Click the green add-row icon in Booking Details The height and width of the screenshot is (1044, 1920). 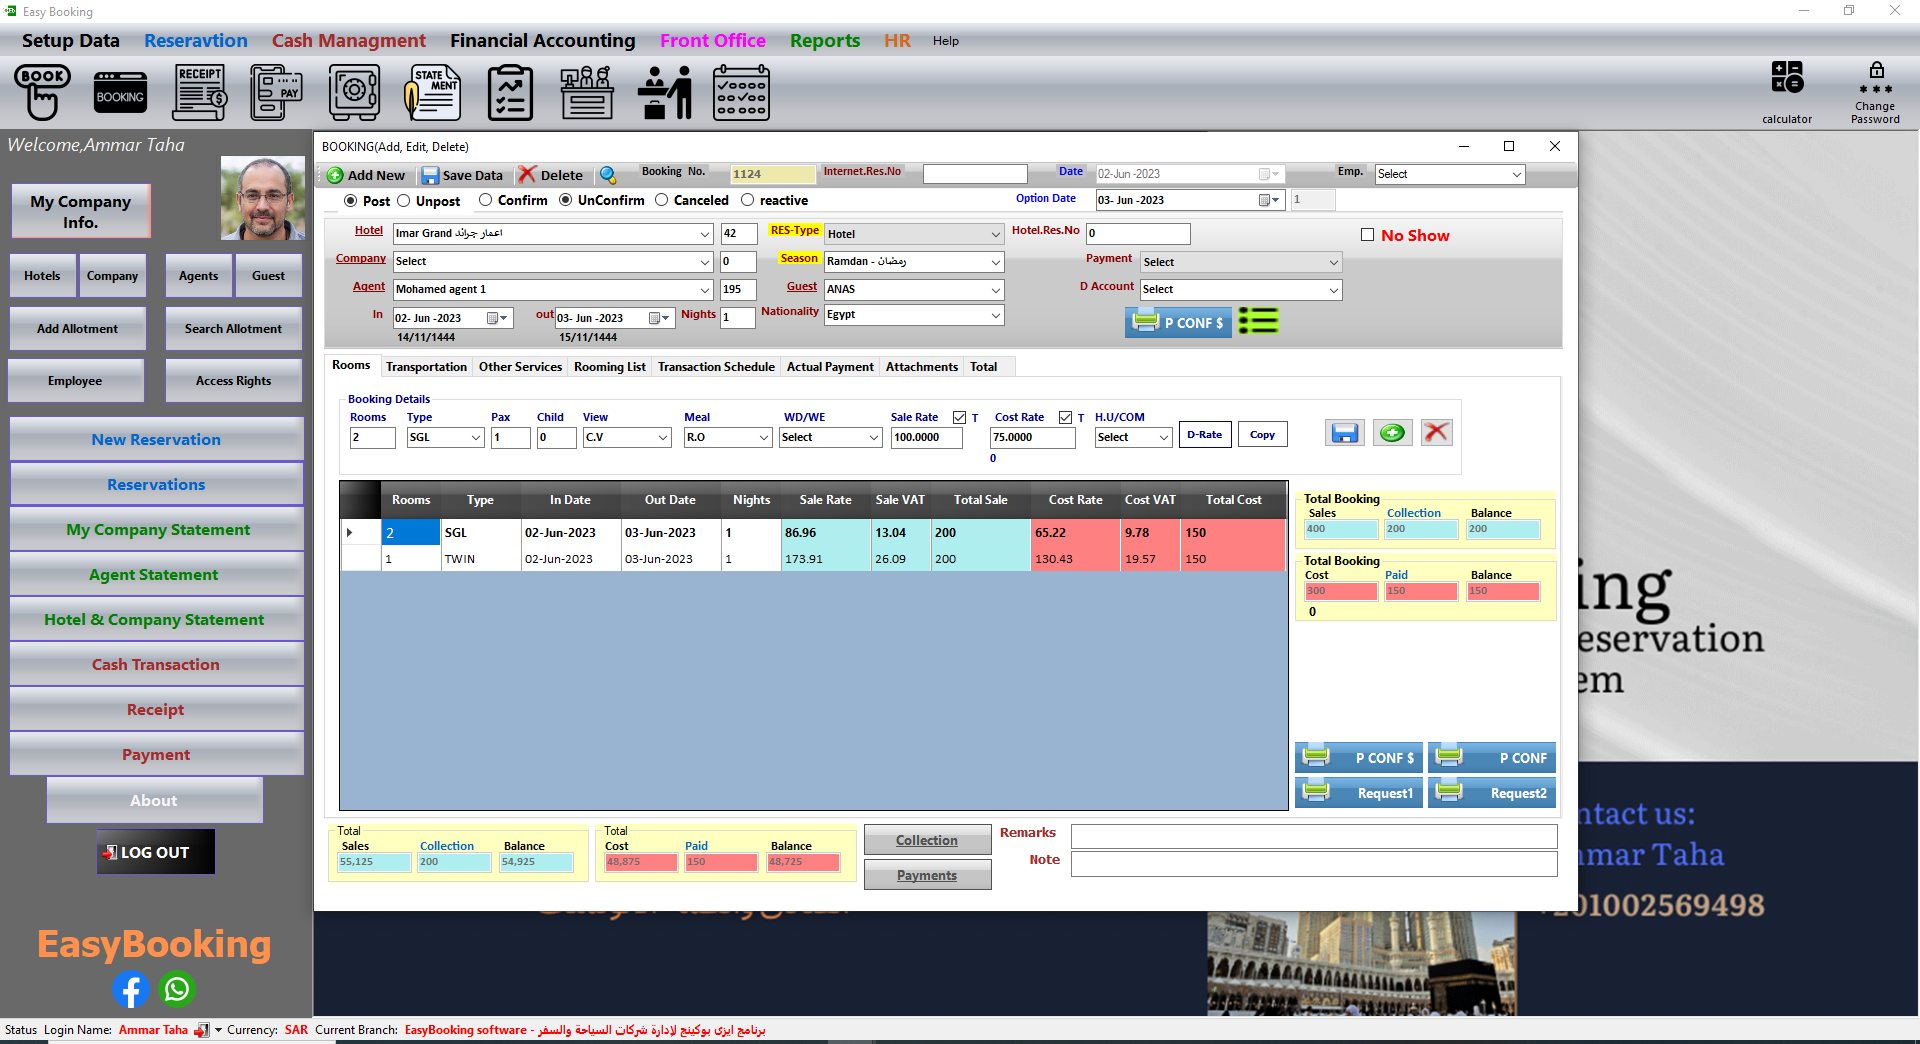pyautogui.click(x=1392, y=433)
